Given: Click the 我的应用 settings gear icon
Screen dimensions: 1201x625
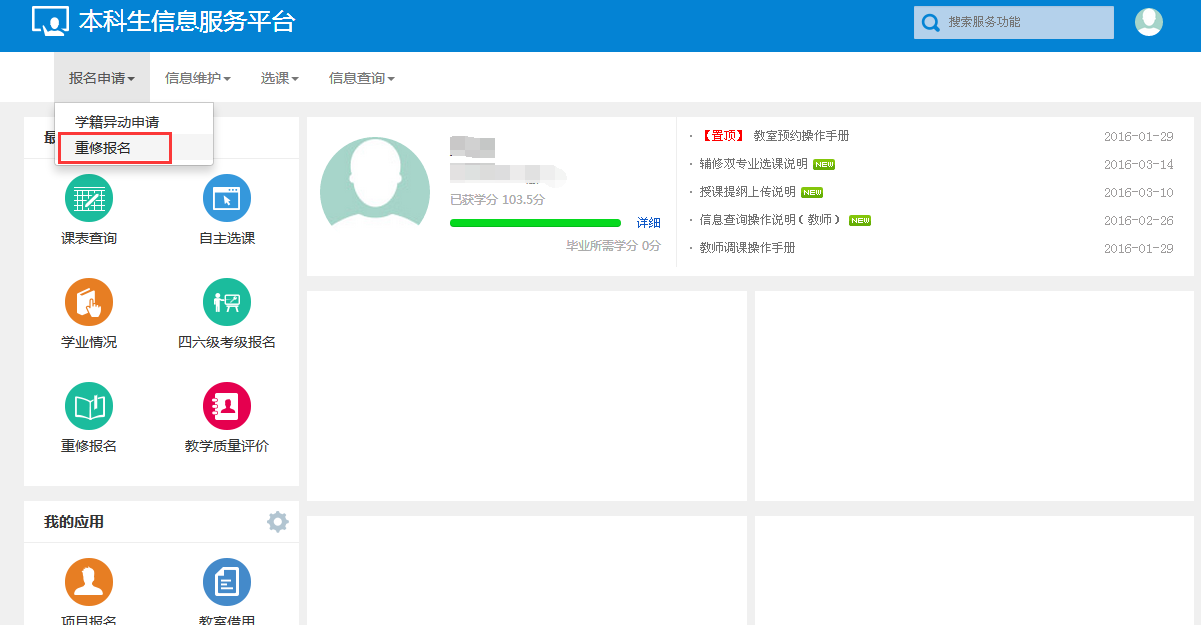Looking at the screenshot, I should point(277,521).
